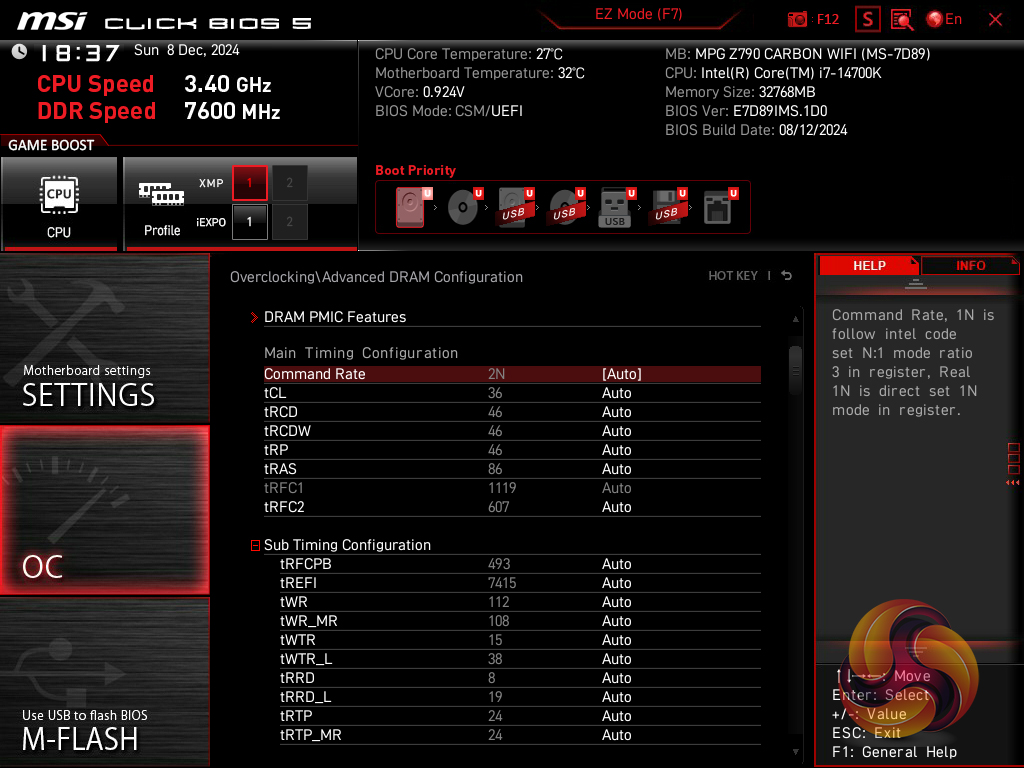Open the HOT KEY menu

pyautogui.click(x=733, y=276)
